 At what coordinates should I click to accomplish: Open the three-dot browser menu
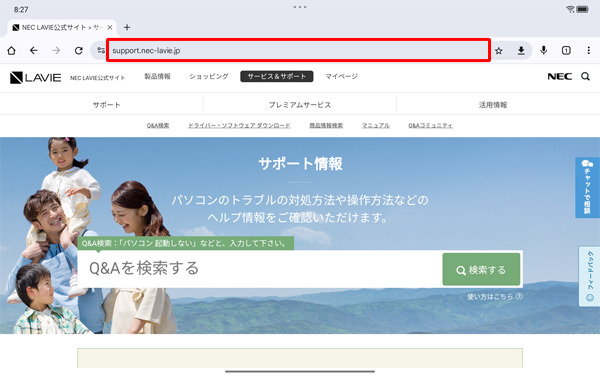pos(589,50)
